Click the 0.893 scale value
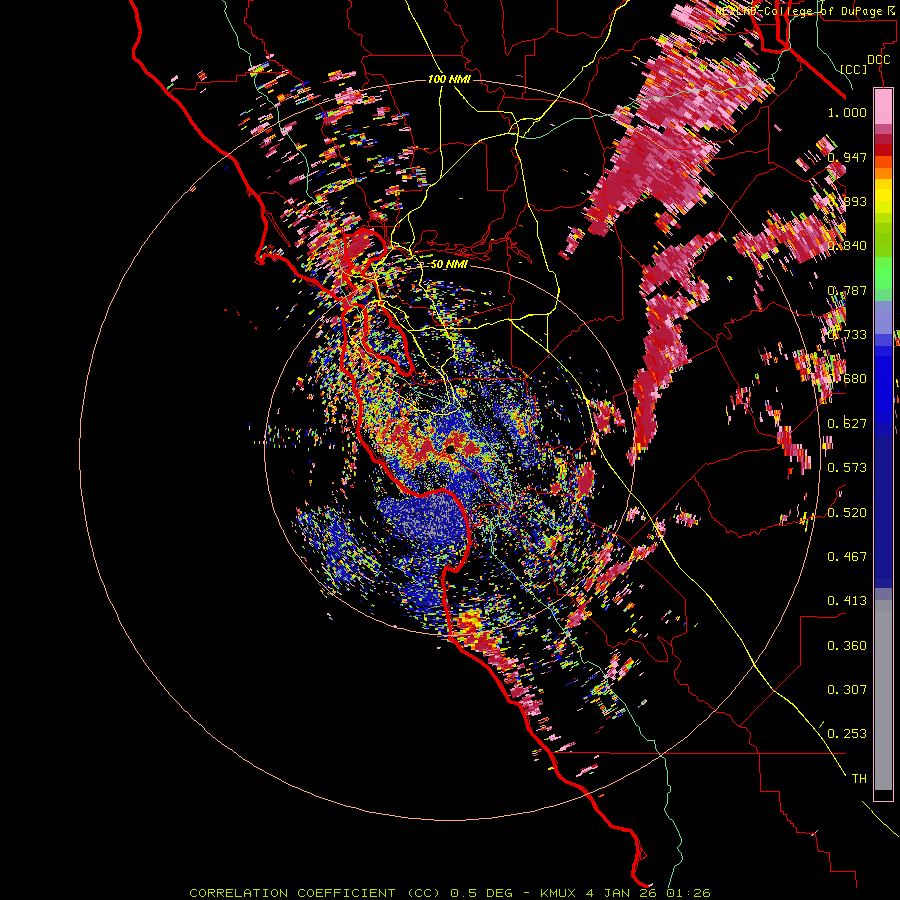The height and width of the screenshot is (900, 900). pos(847,201)
